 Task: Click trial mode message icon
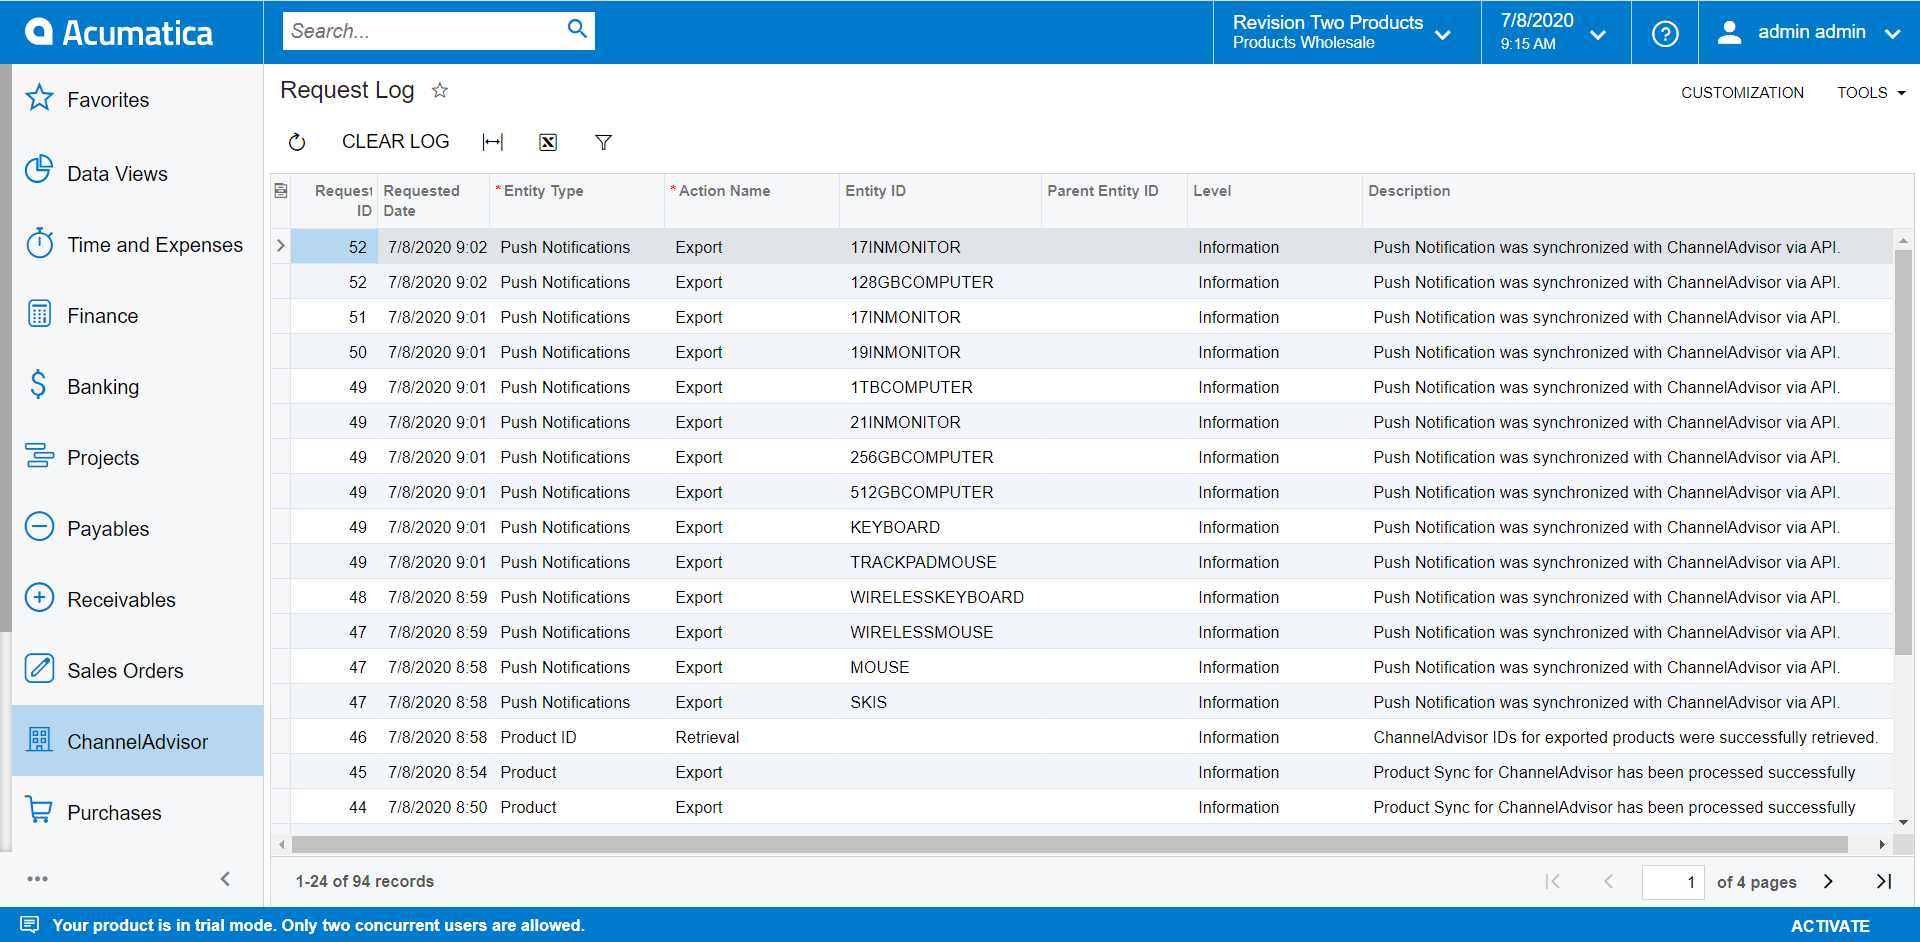coord(29,925)
